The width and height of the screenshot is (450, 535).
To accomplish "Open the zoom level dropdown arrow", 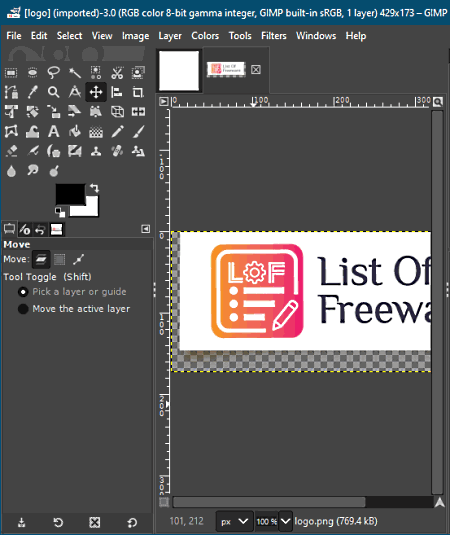I will coord(286,521).
